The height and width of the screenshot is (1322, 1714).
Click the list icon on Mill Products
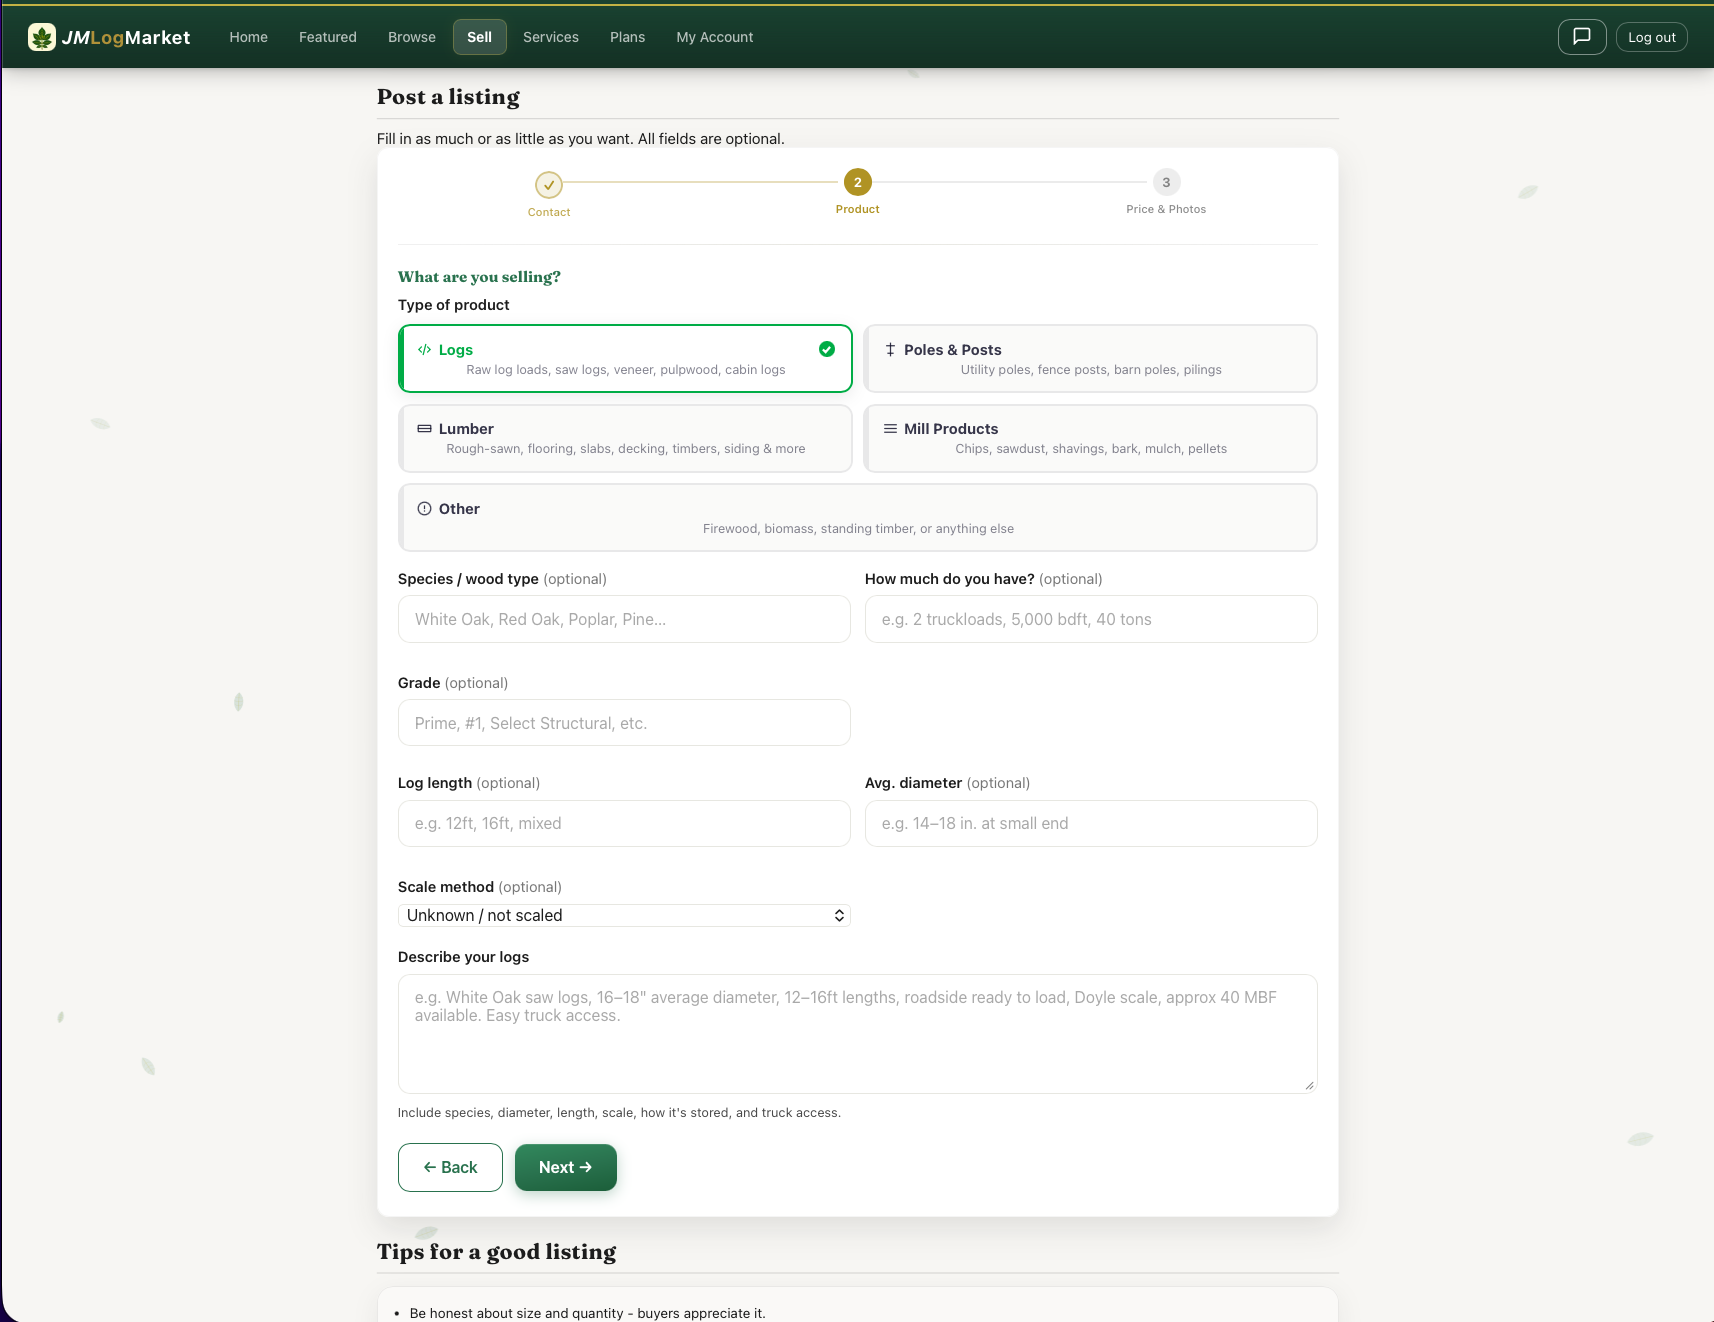click(889, 428)
